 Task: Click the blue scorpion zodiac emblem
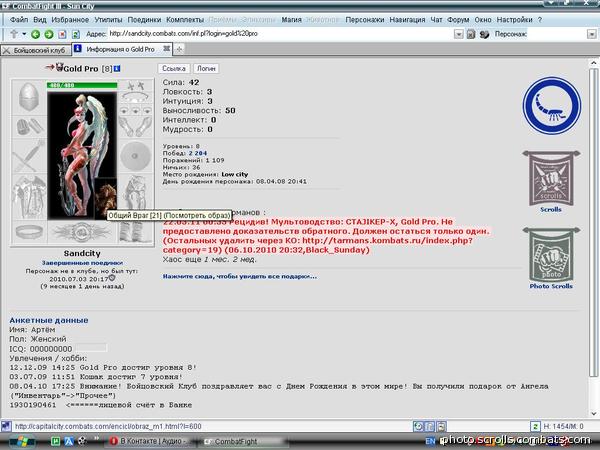(x=551, y=106)
